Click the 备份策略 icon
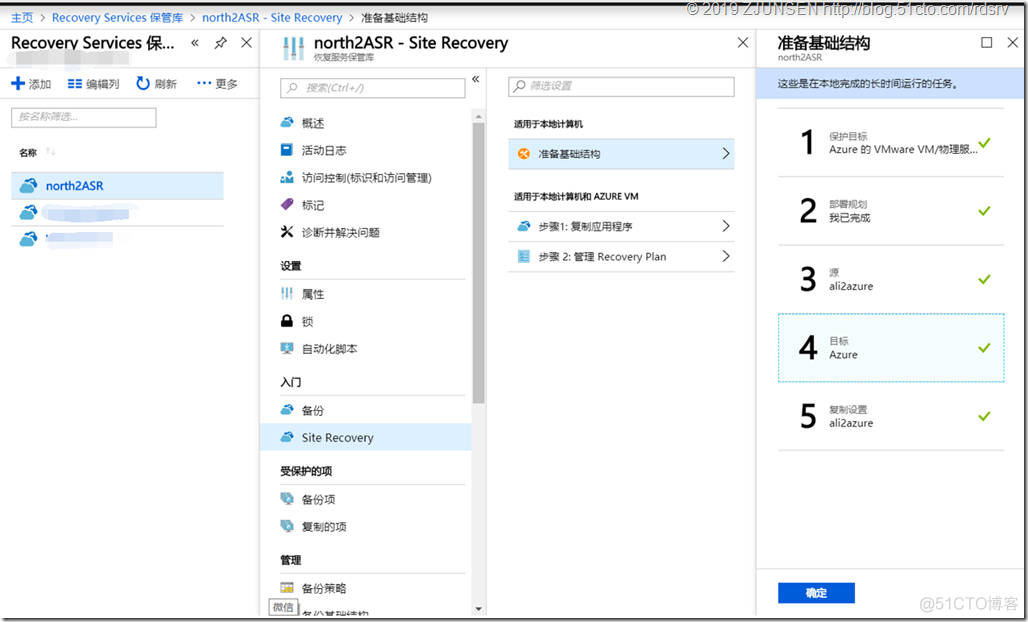Viewport: 1028px width, 622px height. tap(287, 587)
